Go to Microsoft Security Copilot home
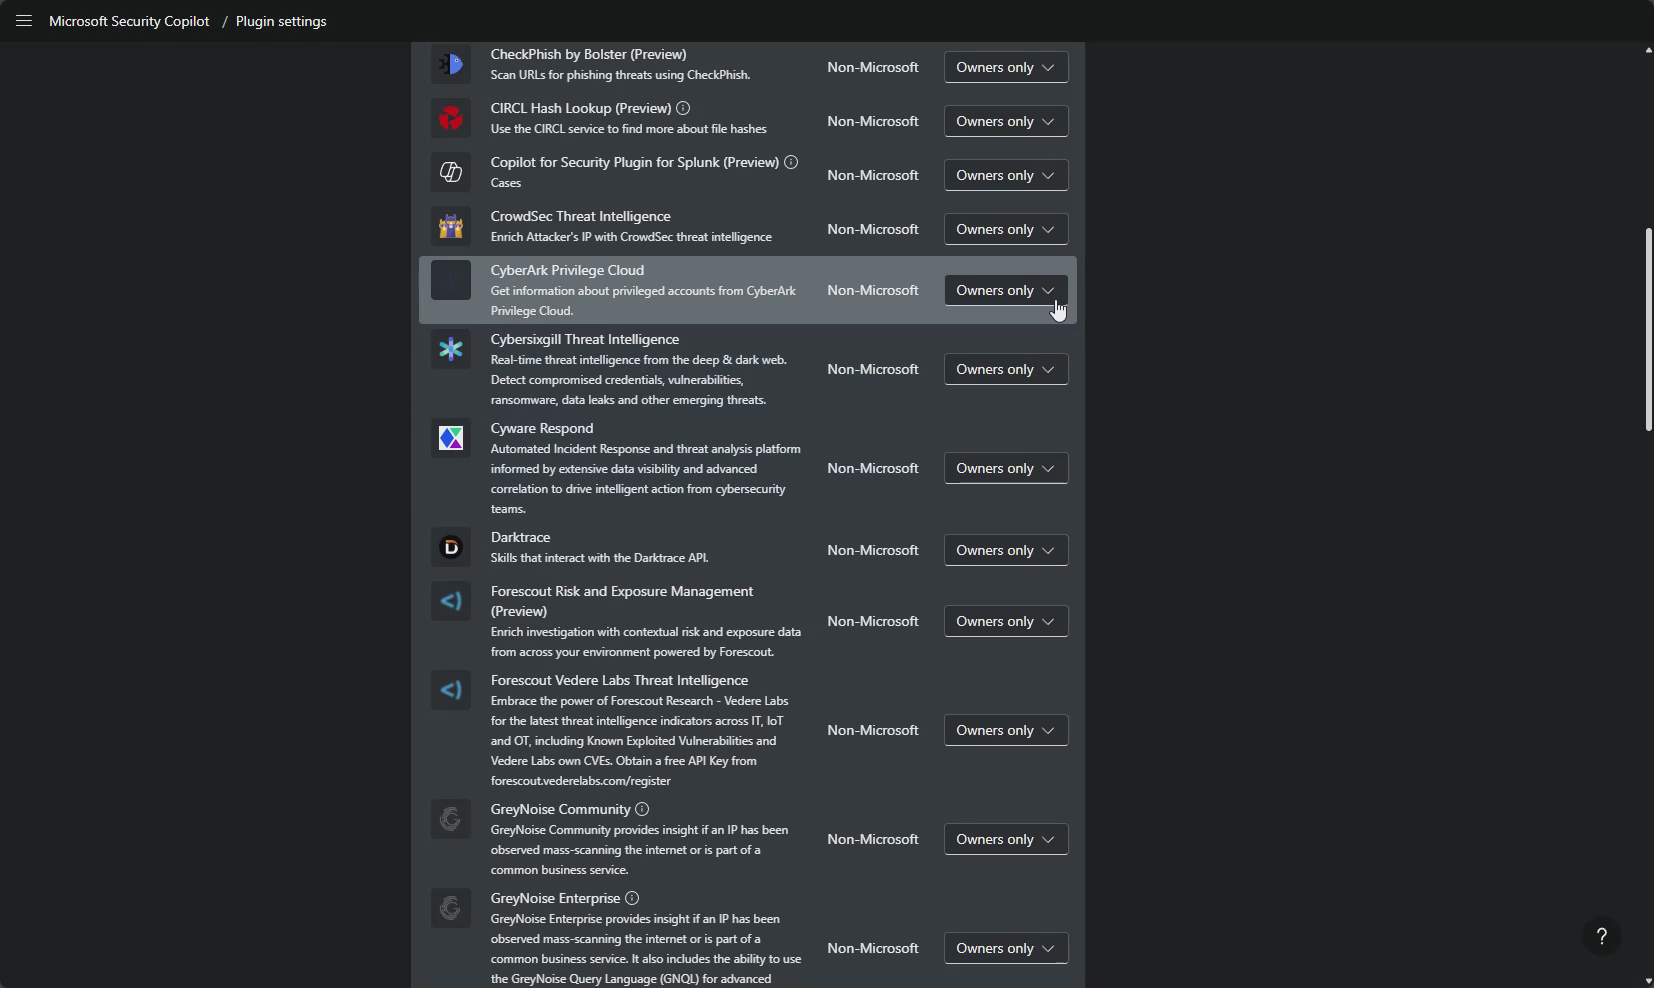This screenshot has height=988, width=1654. [x=129, y=21]
